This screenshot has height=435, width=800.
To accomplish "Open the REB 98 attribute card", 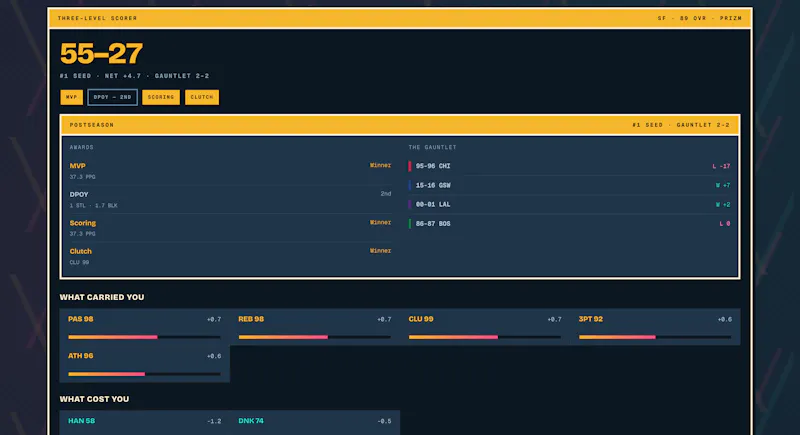I will click(x=315, y=327).
